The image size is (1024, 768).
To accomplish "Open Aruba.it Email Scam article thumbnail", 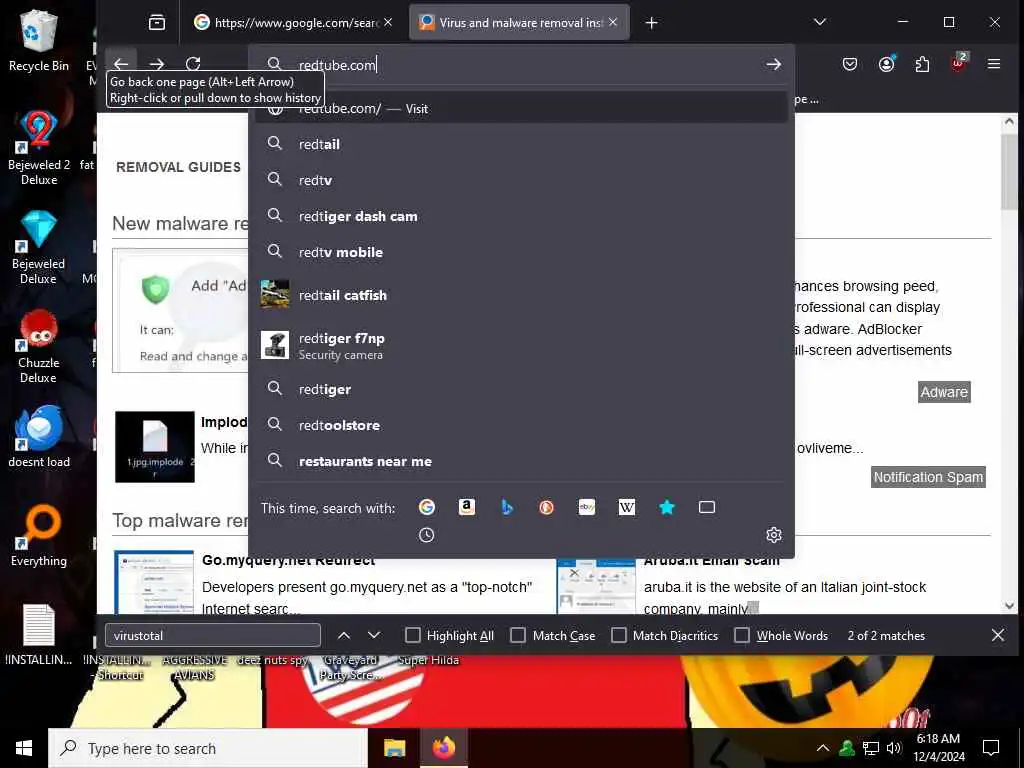I will [596, 586].
